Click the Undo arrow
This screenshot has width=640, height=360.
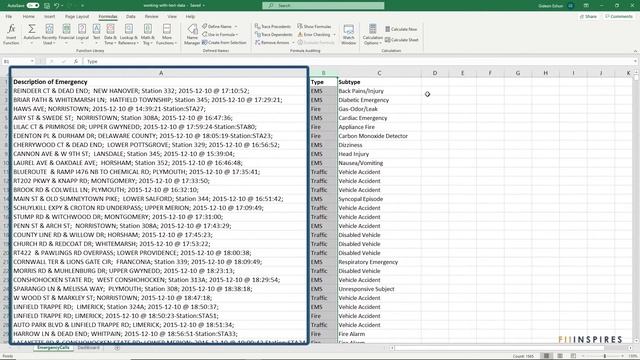coord(56,5)
